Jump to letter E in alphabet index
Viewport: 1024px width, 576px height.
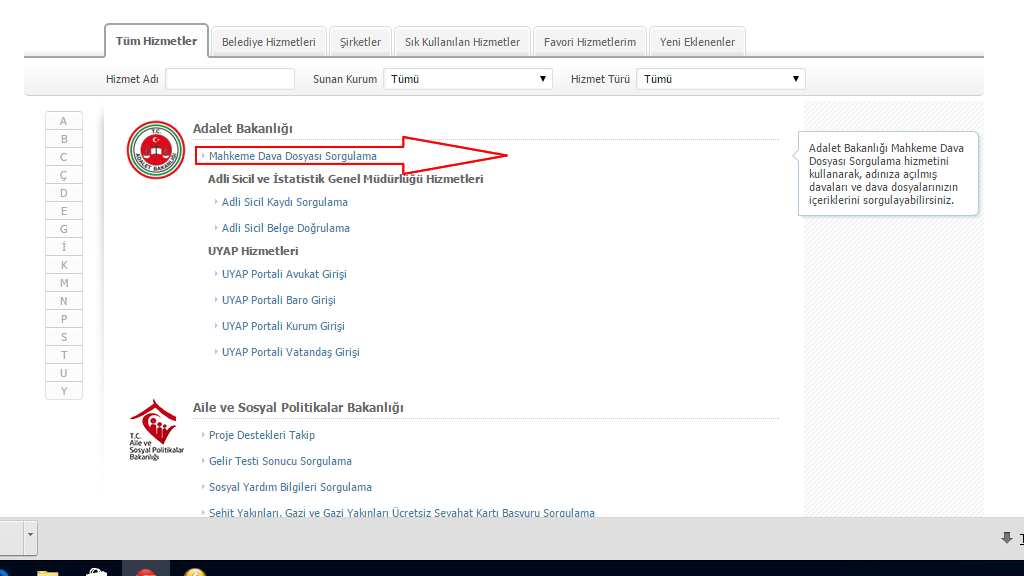(63, 211)
